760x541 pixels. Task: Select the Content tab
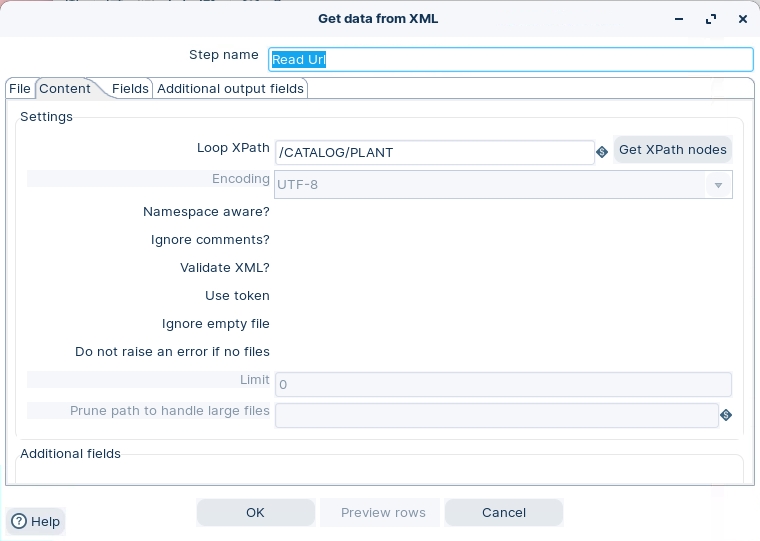tap(65, 89)
